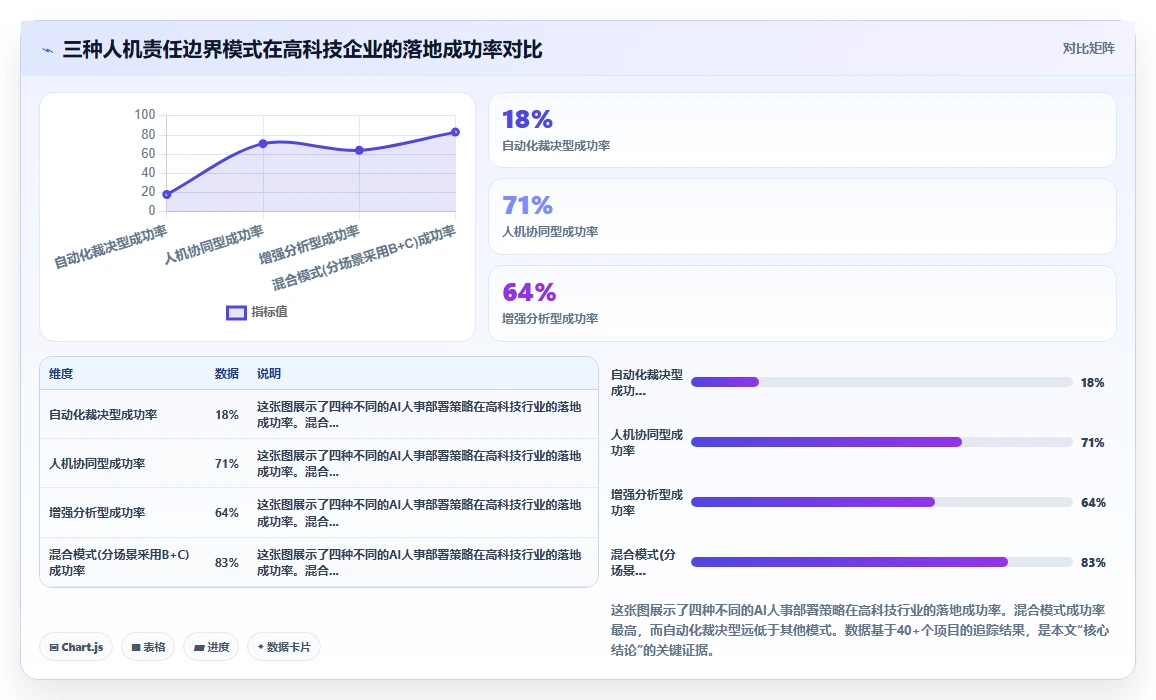Open the 71% 人机协同型成功率 data card
Image resolution: width=1156 pixels, height=700 pixels.
tap(802, 217)
